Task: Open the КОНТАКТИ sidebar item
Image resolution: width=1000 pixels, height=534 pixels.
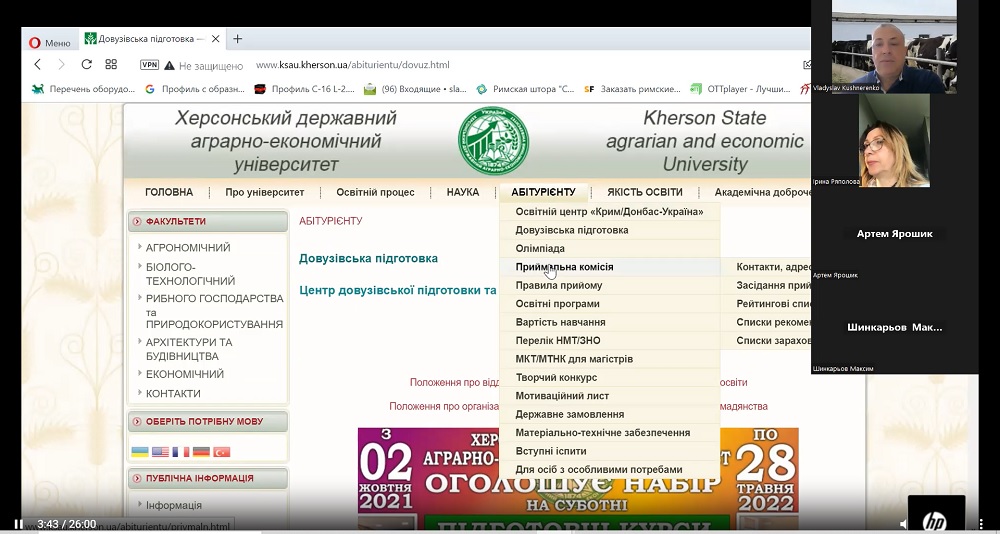Action: pos(173,394)
